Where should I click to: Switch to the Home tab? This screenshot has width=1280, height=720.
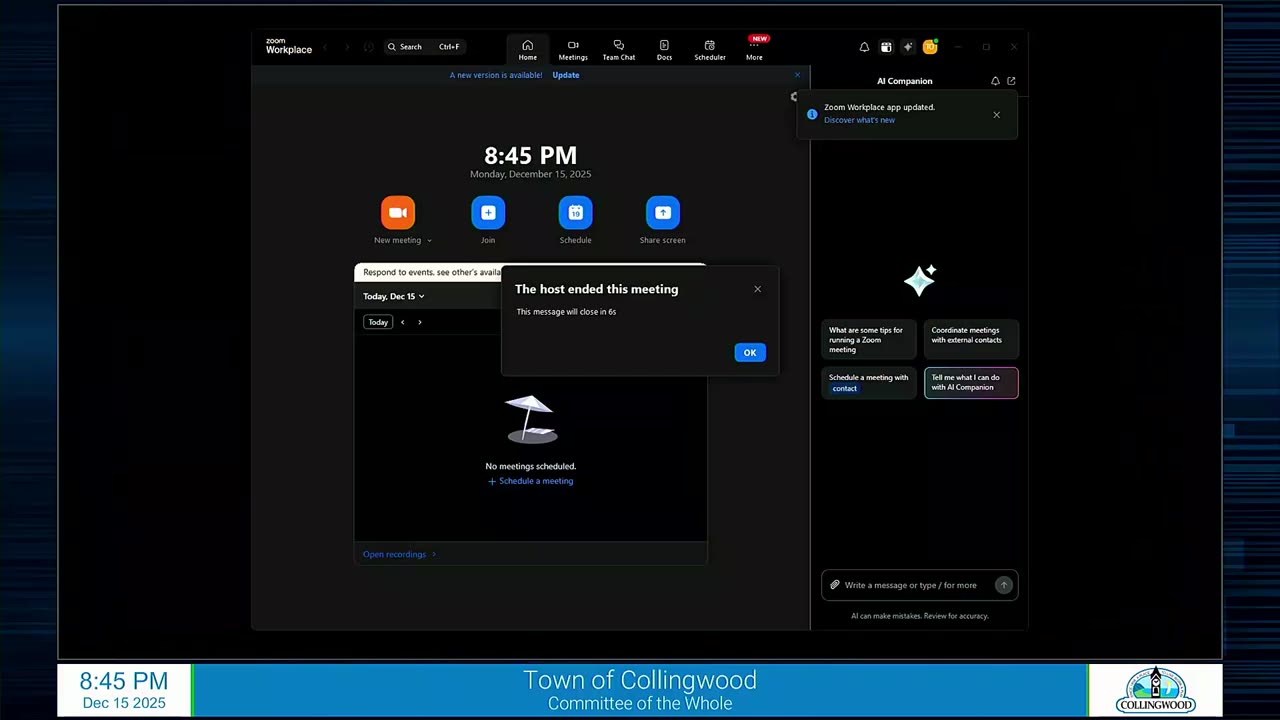528,50
